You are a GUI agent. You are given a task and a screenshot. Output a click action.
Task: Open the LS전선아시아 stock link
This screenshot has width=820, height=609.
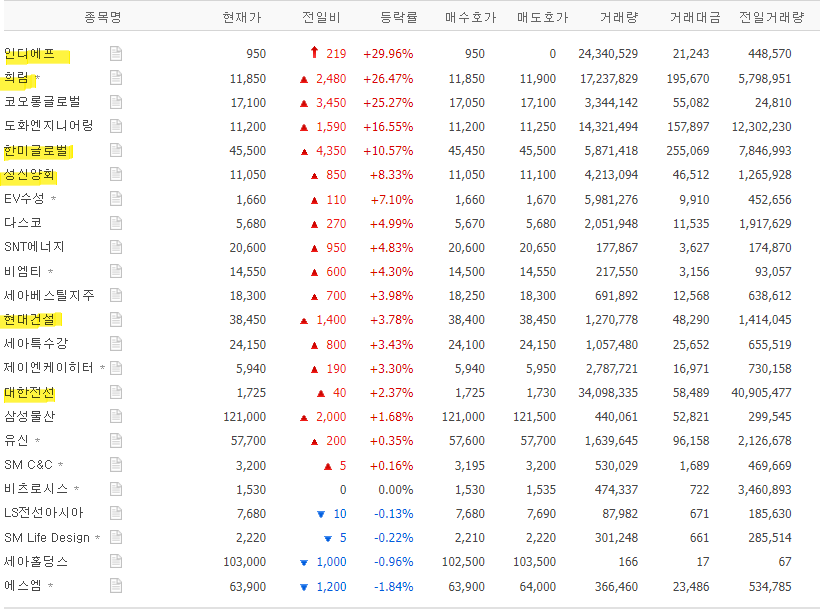(x=43, y=513)
